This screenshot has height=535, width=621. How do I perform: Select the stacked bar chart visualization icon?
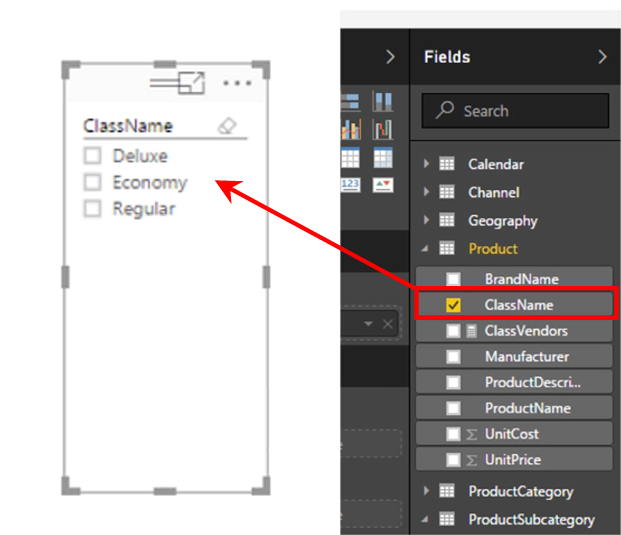(350, 101)
